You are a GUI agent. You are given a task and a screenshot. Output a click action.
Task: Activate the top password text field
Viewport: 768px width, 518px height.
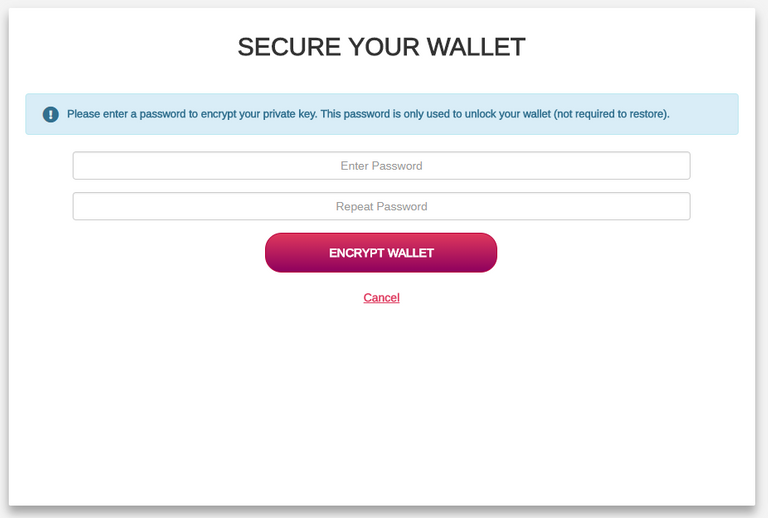point(381,166)
